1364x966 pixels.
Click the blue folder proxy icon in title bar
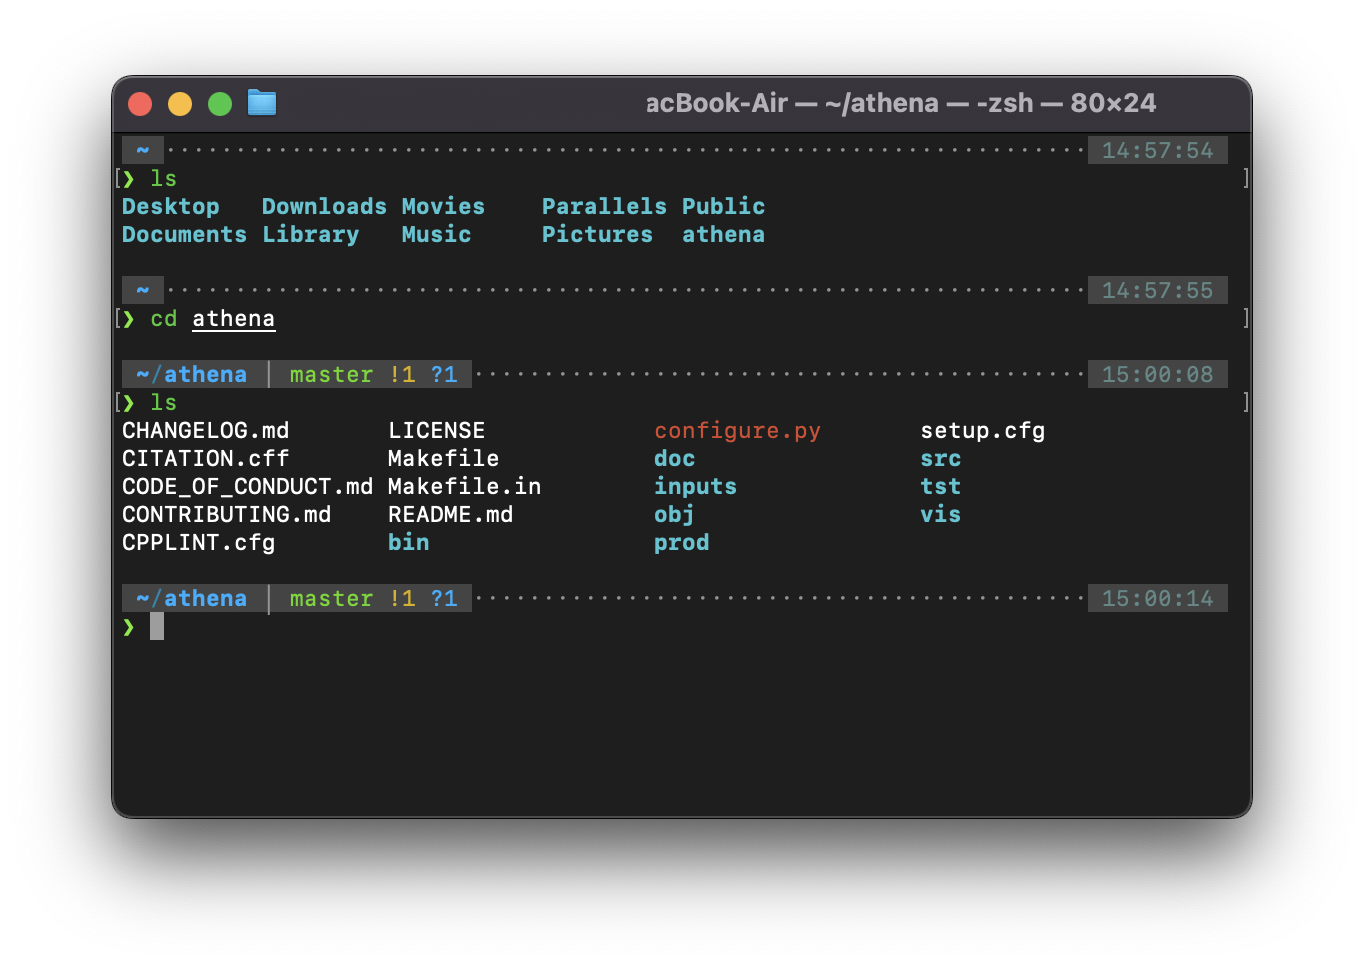pos(262,103)
